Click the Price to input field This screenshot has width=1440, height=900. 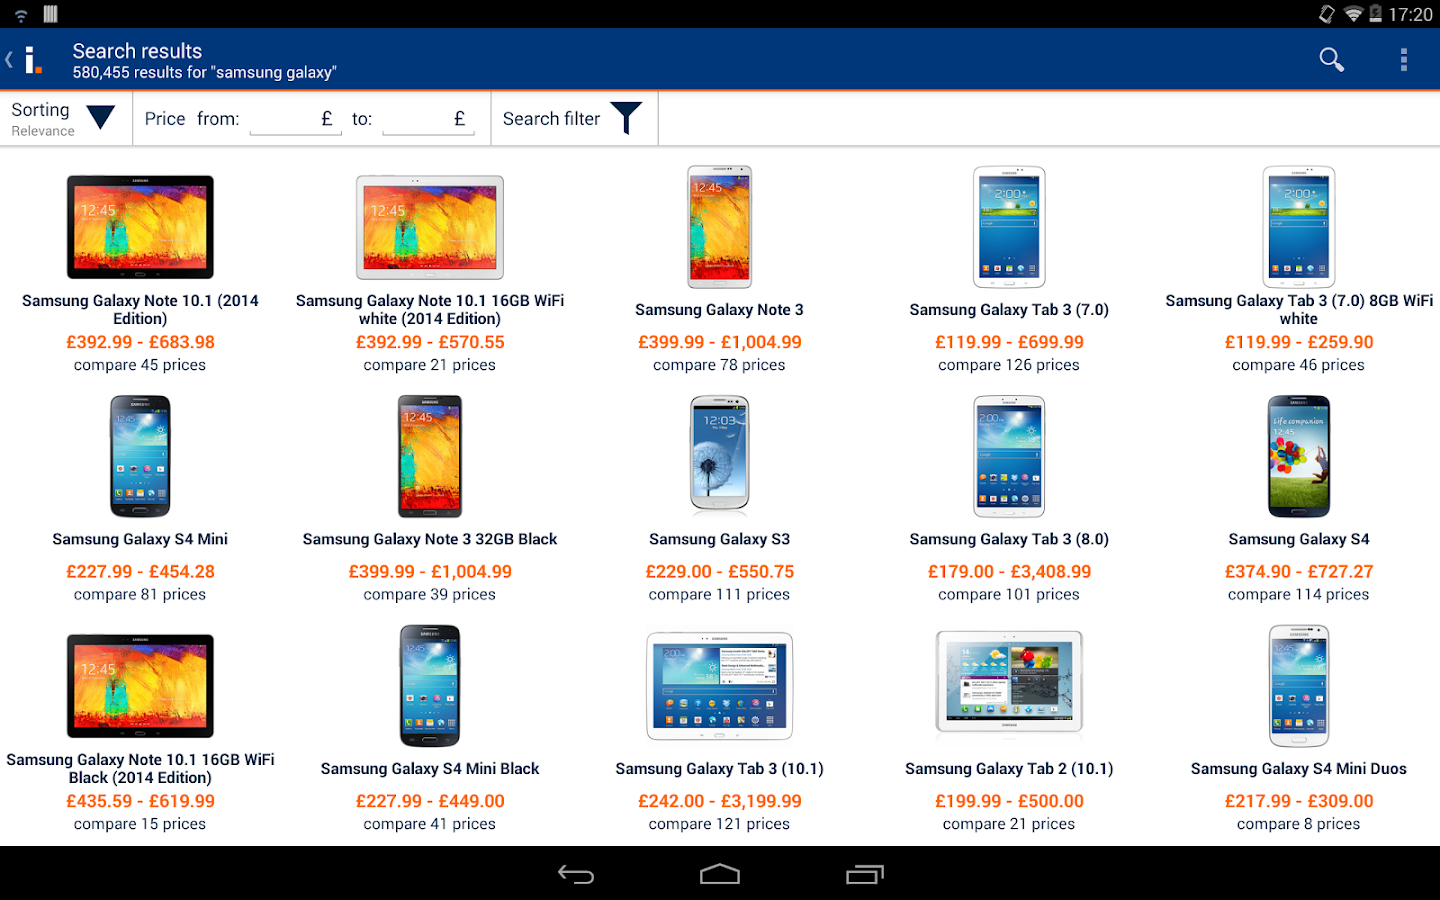[x=427, y=119]
